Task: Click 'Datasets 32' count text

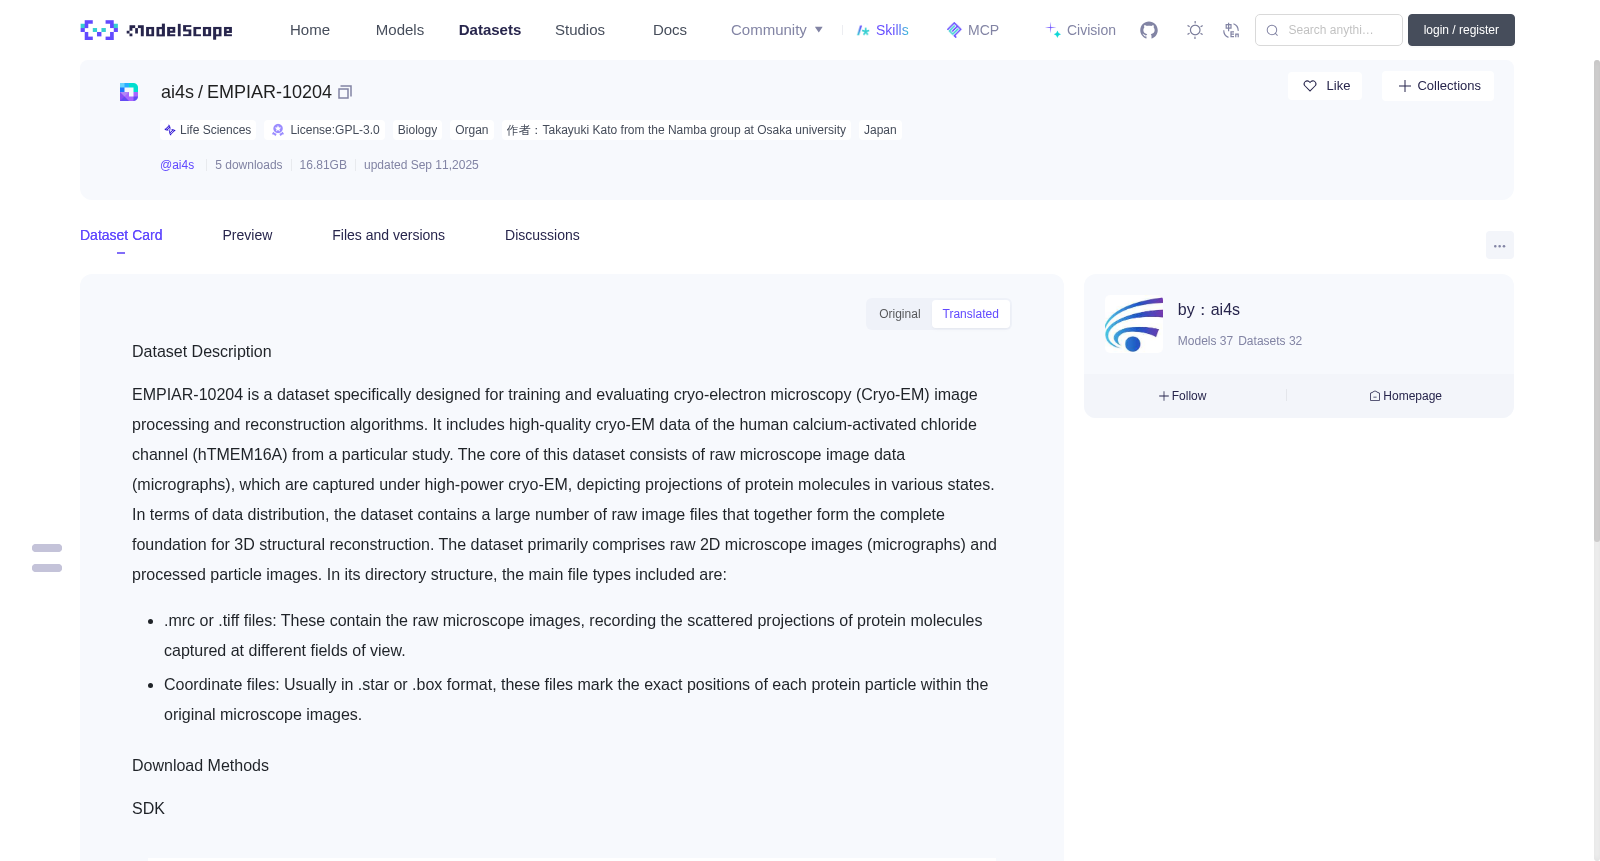Action: click(1270, 341)
